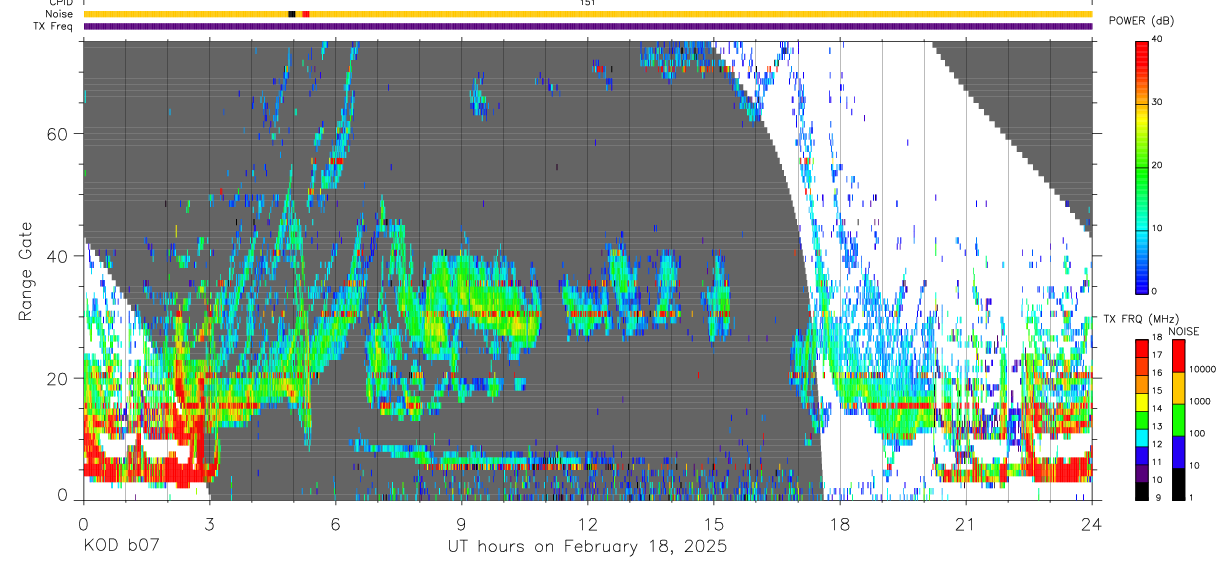
Task: Click the 40 label on POWER colorbar
Action: [x=1158, y=40]
